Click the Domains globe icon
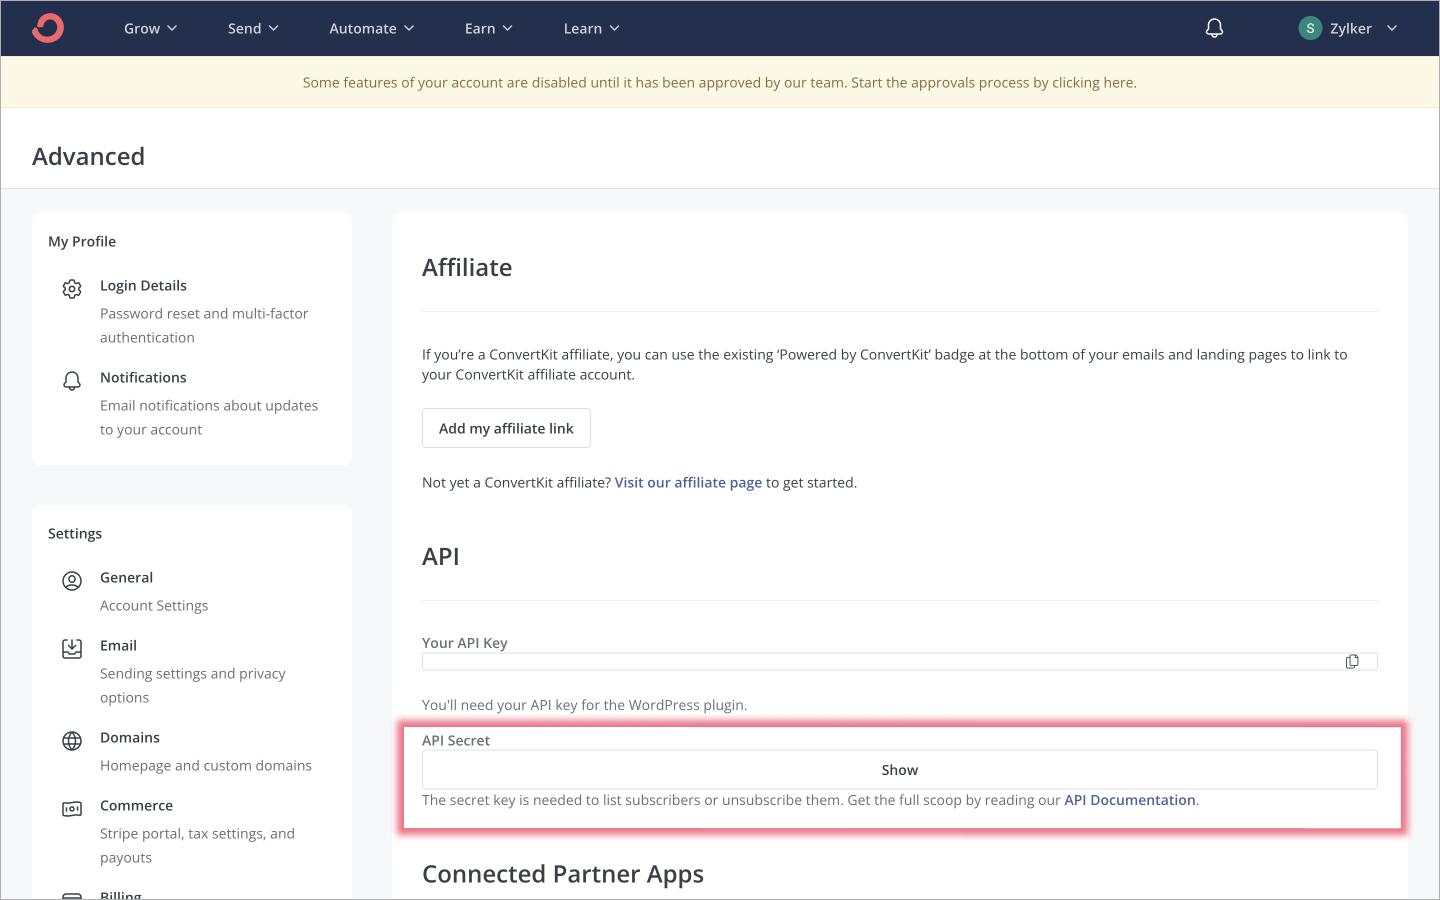The height and width of the screenshot is (900, 1440). point(72,741)
